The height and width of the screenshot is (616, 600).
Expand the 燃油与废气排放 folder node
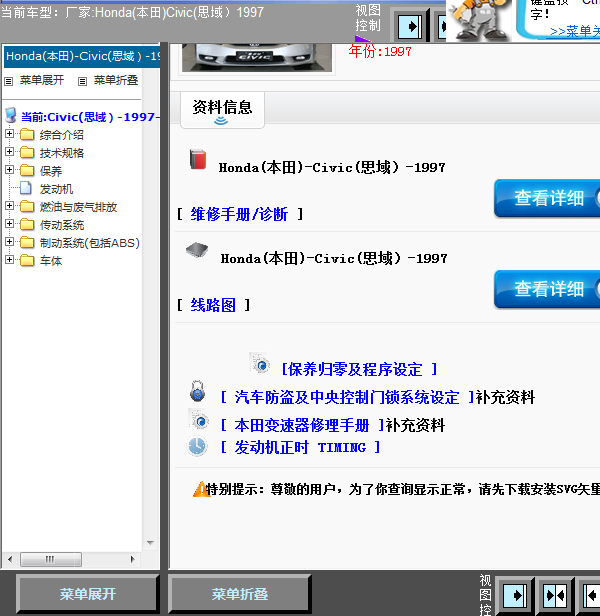pos(9,206)
